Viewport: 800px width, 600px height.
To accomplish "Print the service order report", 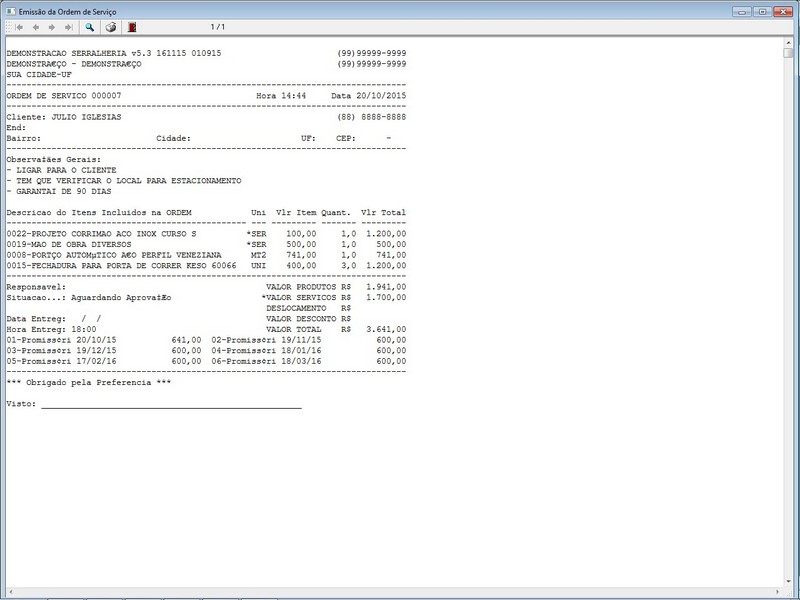I will (x=111, y=27).
